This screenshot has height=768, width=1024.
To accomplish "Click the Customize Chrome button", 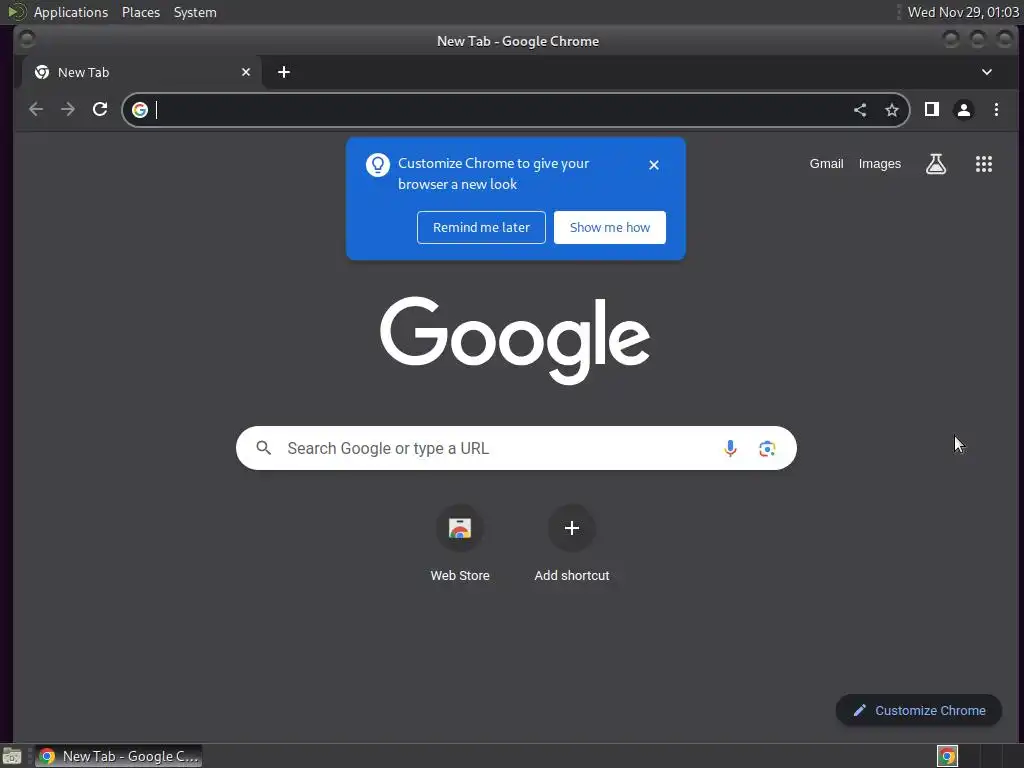I will (919, 710).
